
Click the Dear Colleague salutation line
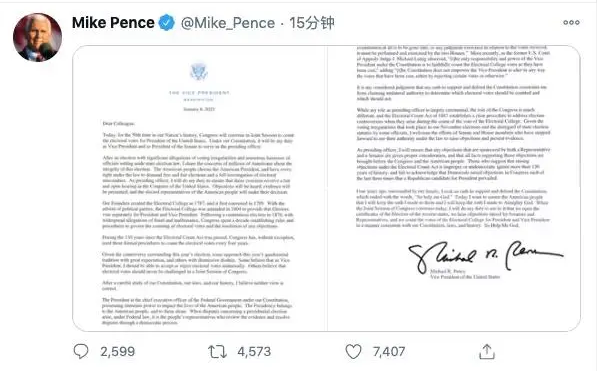tap(118, 123)
